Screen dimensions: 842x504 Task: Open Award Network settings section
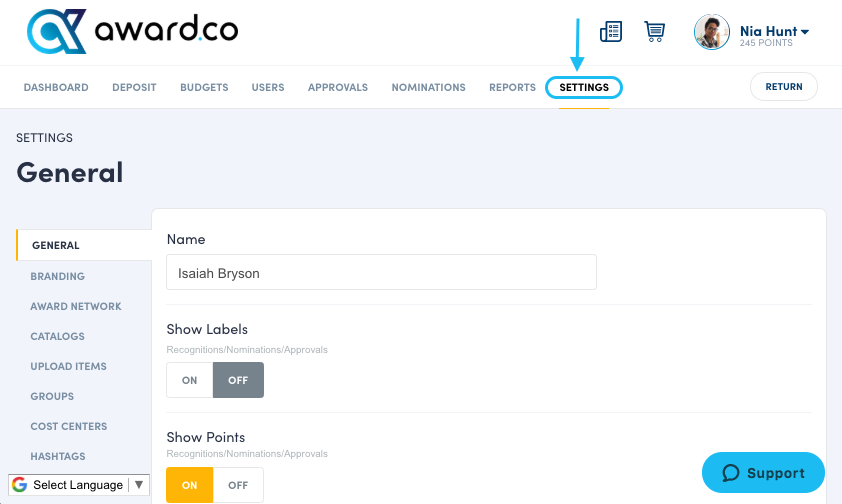(76, 306)
